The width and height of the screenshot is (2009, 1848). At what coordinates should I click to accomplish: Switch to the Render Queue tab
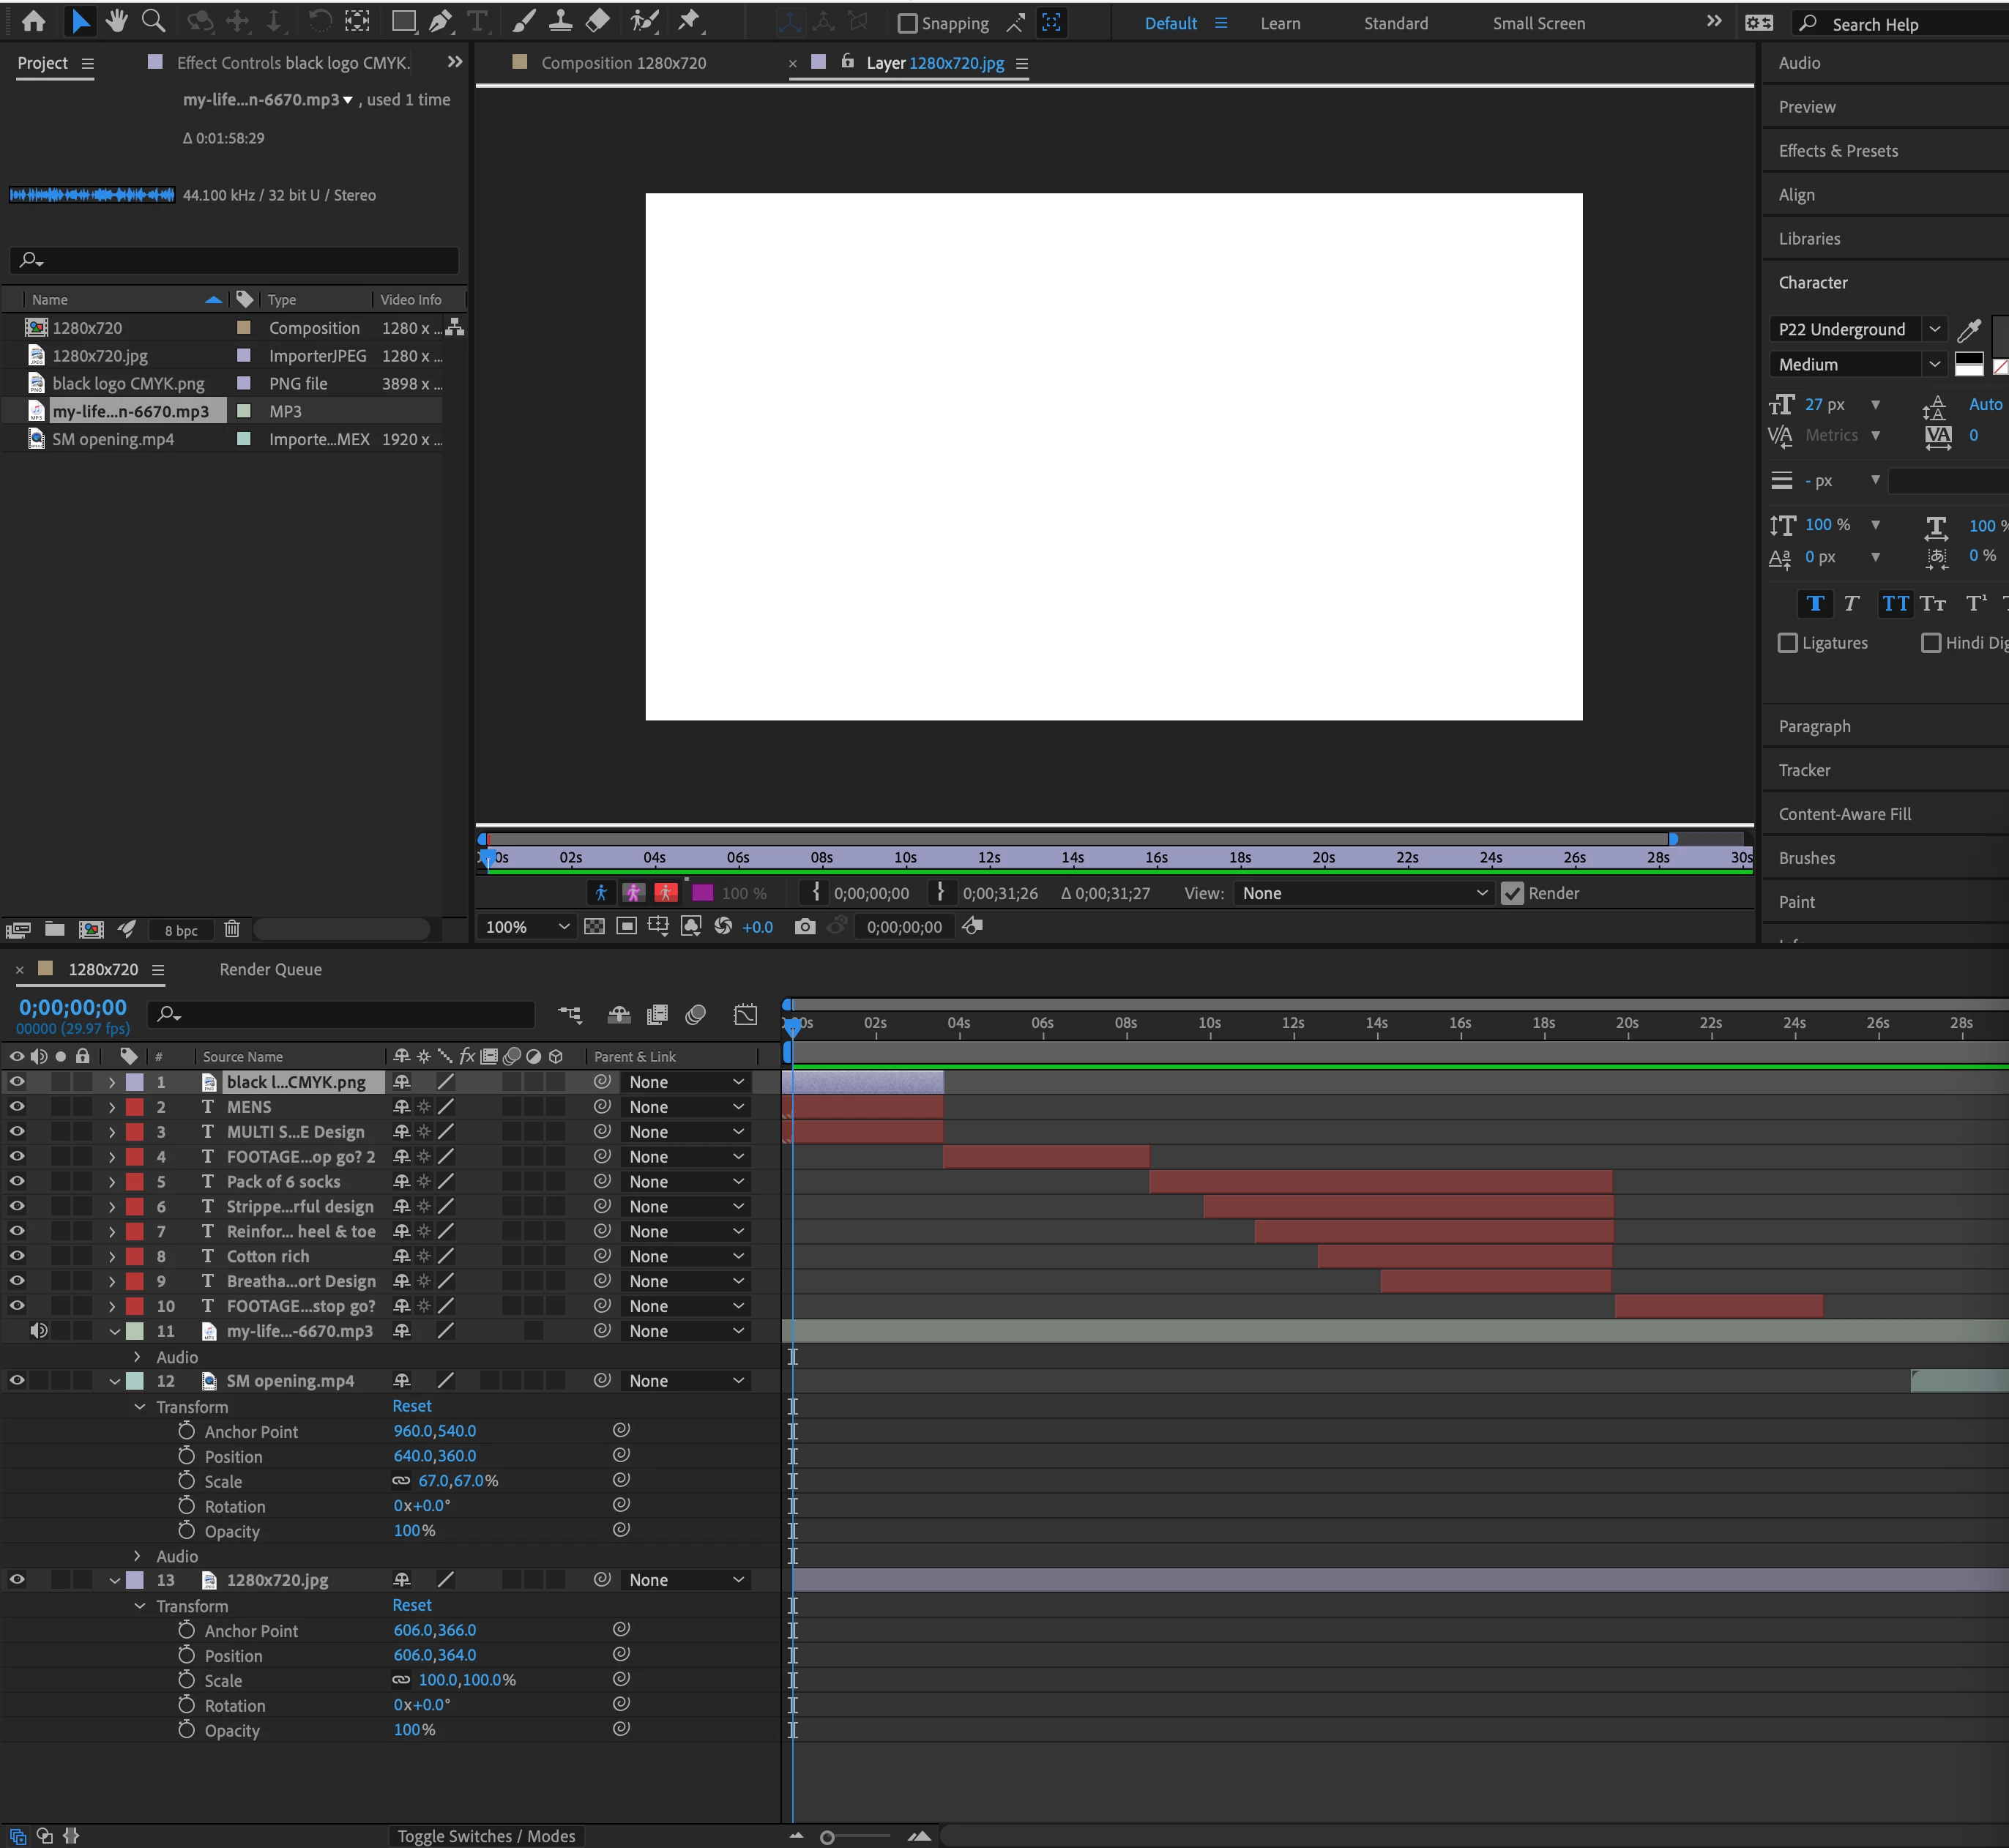270,969
